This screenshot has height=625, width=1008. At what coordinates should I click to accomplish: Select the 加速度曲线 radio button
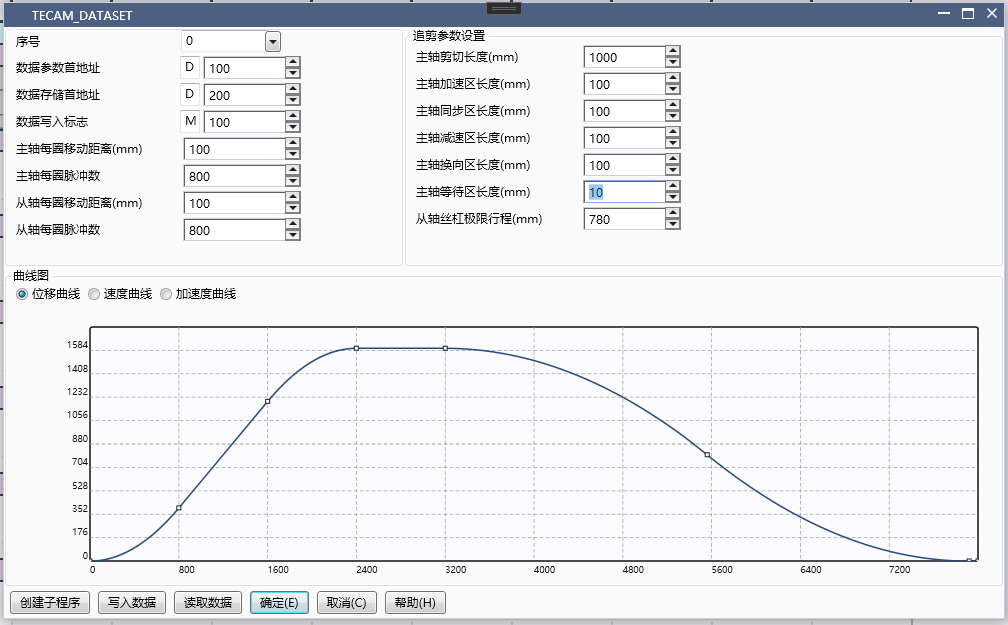click(x=165, y=294)
